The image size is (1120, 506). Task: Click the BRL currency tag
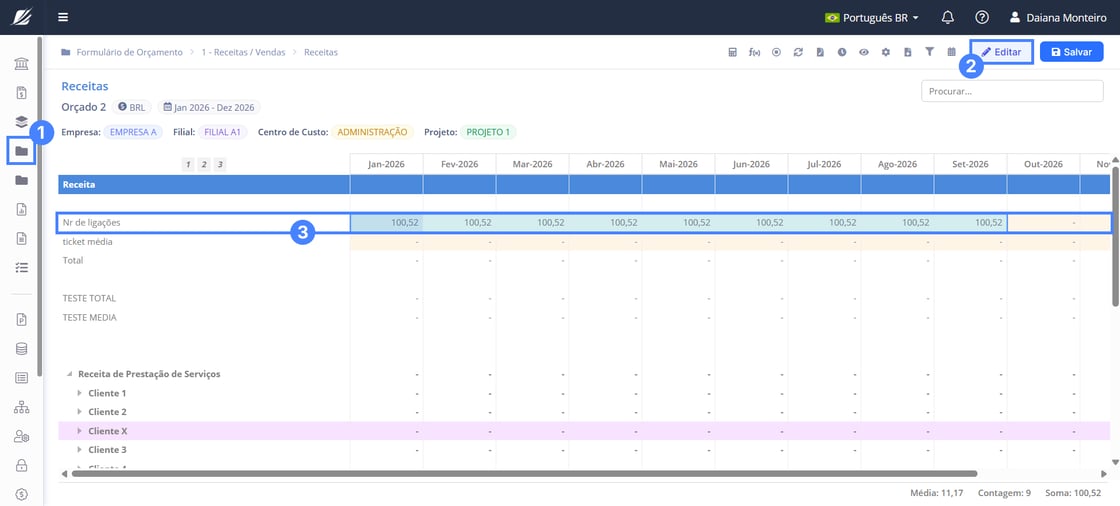click(x=131, y=107)
